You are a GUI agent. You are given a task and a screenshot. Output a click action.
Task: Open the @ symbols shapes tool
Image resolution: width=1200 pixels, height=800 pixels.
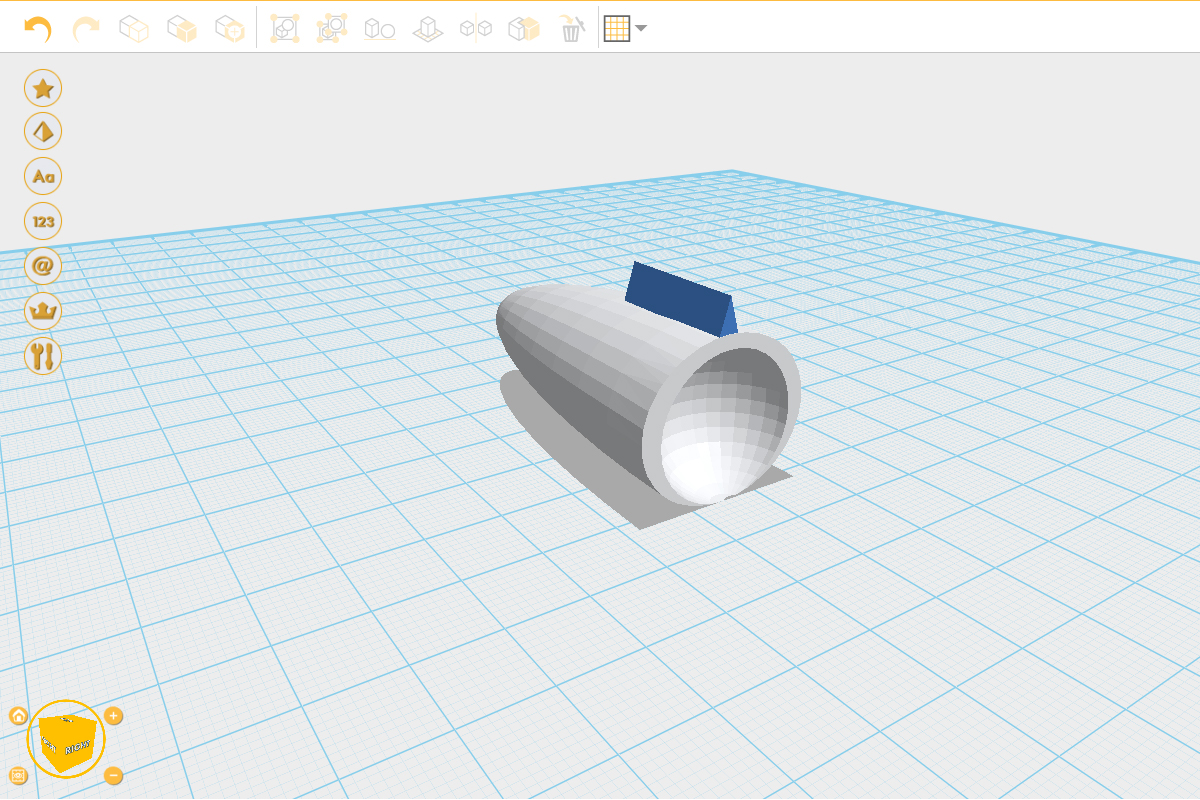pos(43,266)
